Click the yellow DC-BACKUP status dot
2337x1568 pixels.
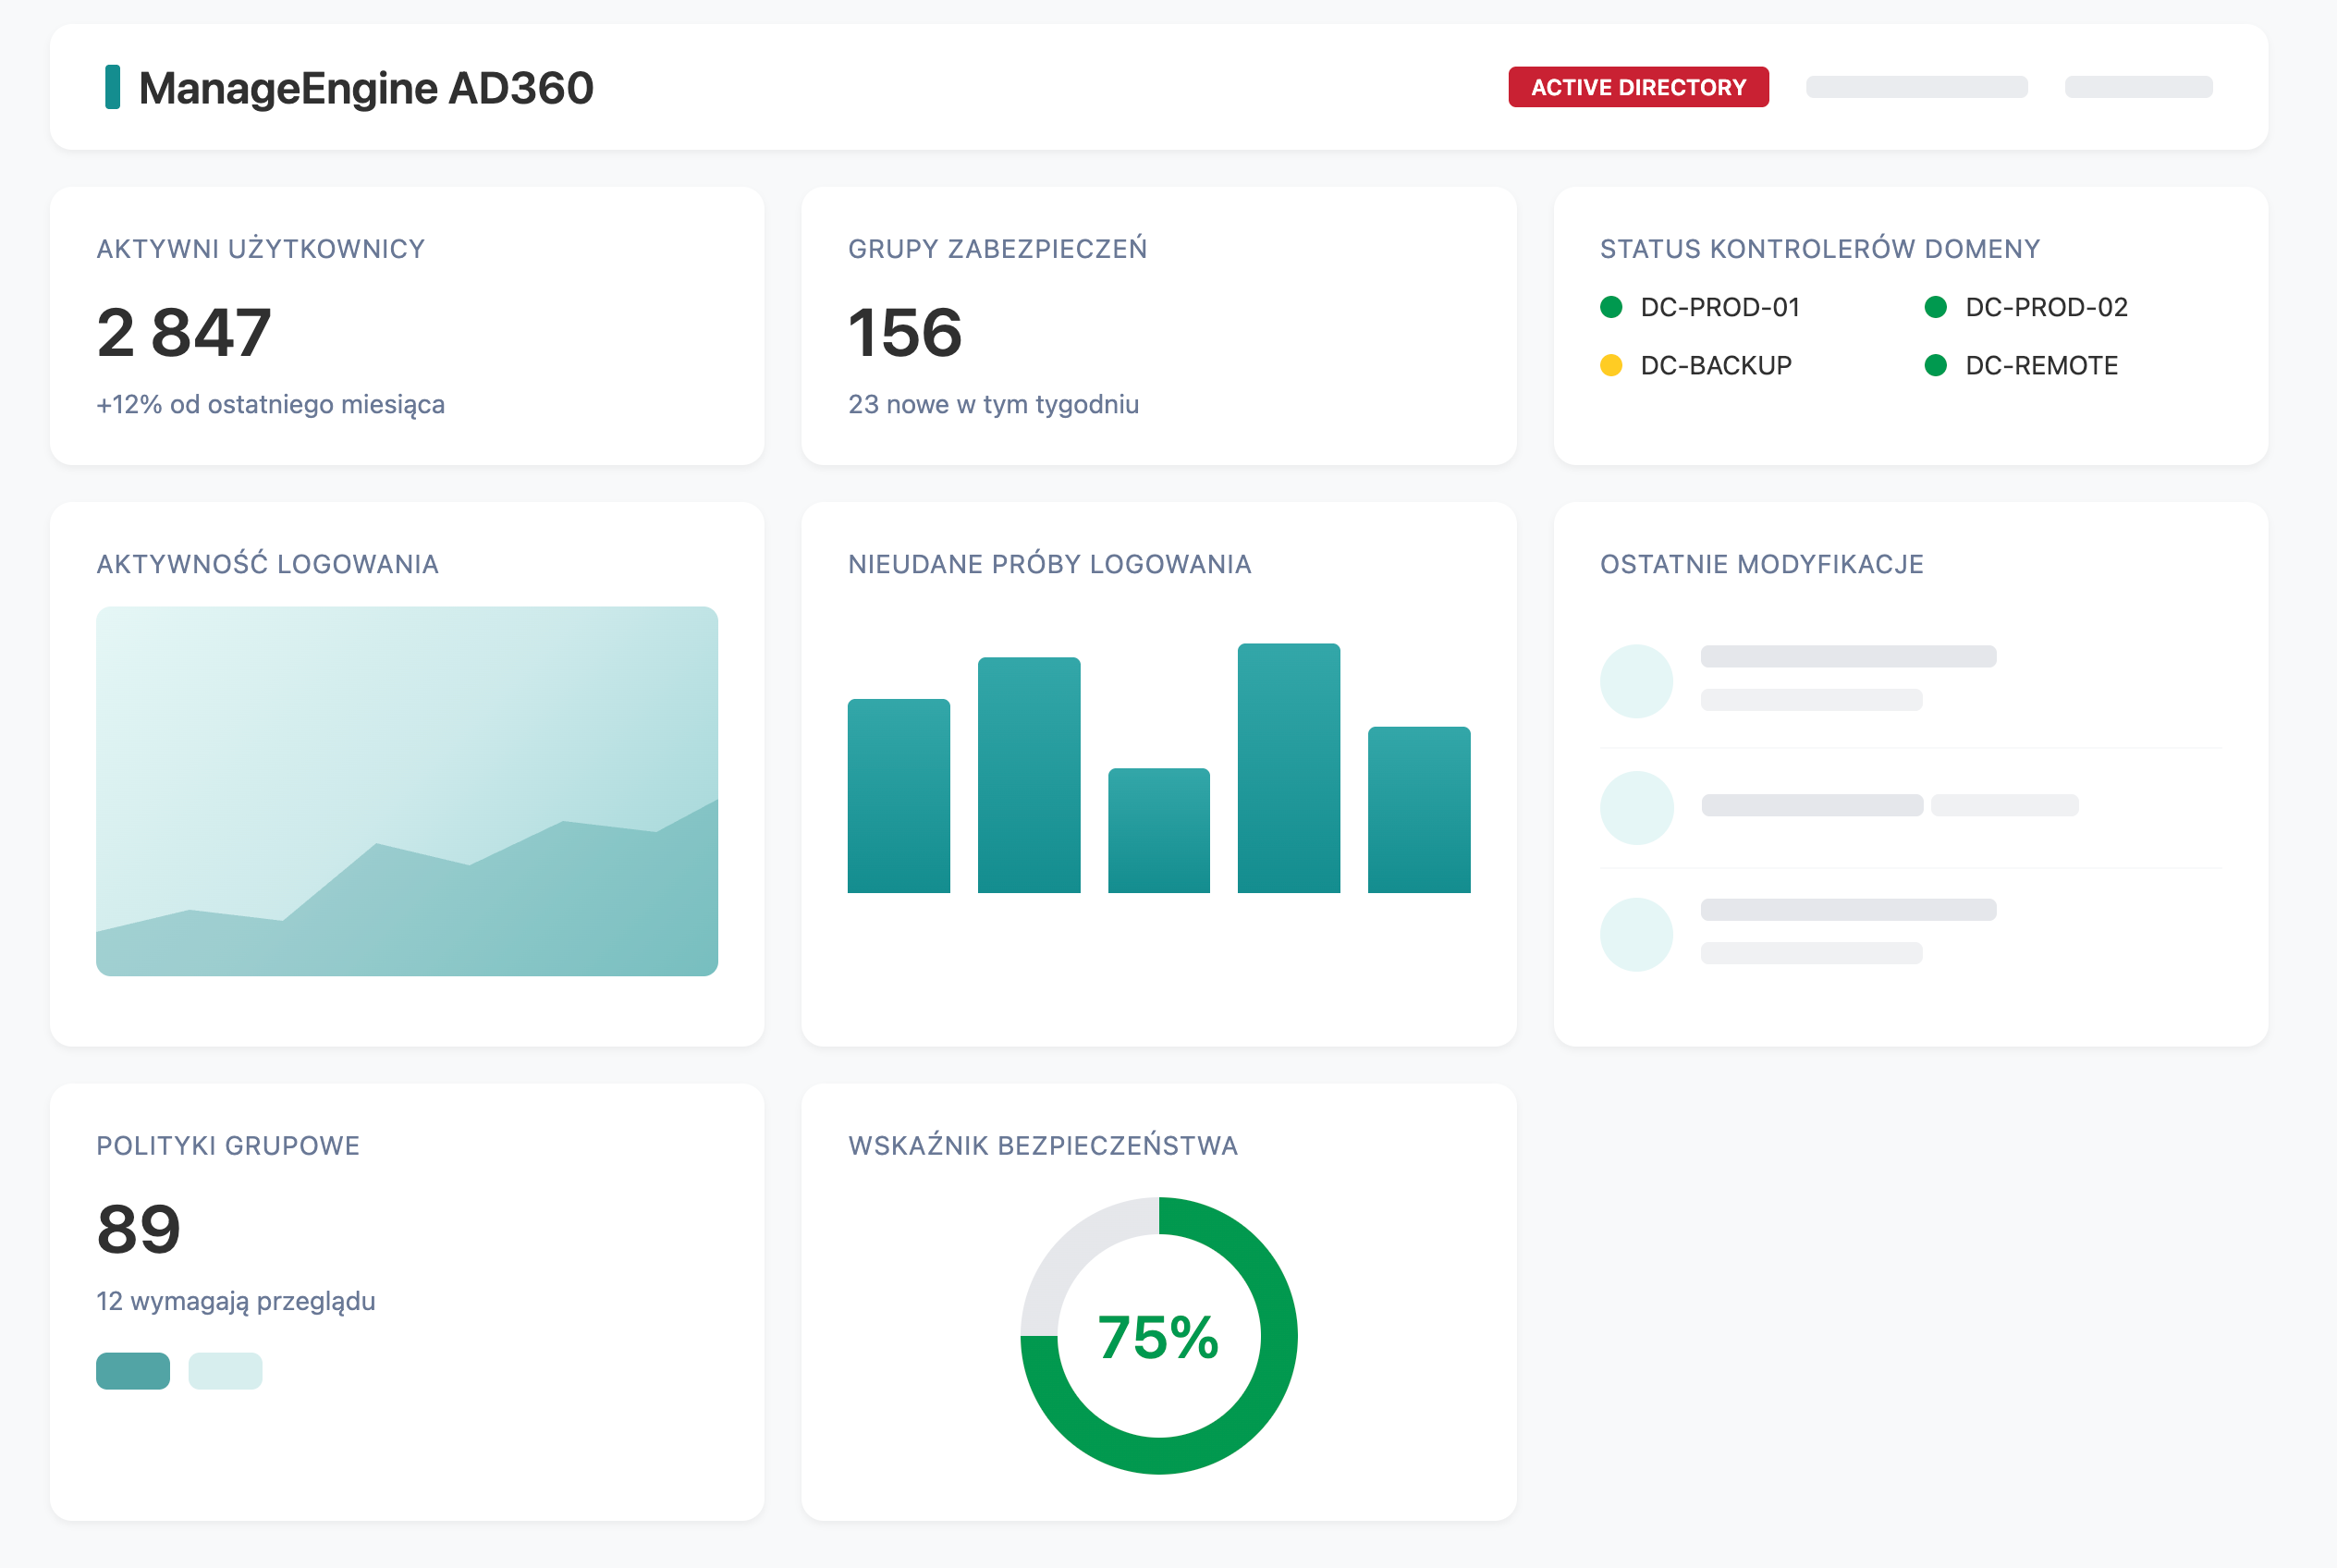(1610, 365)
